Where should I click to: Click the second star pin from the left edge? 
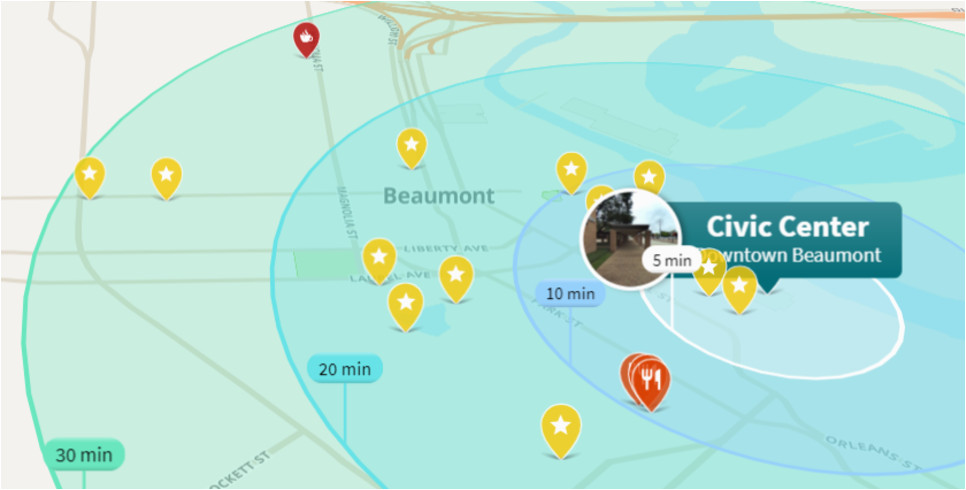click(x=166, y=178)
